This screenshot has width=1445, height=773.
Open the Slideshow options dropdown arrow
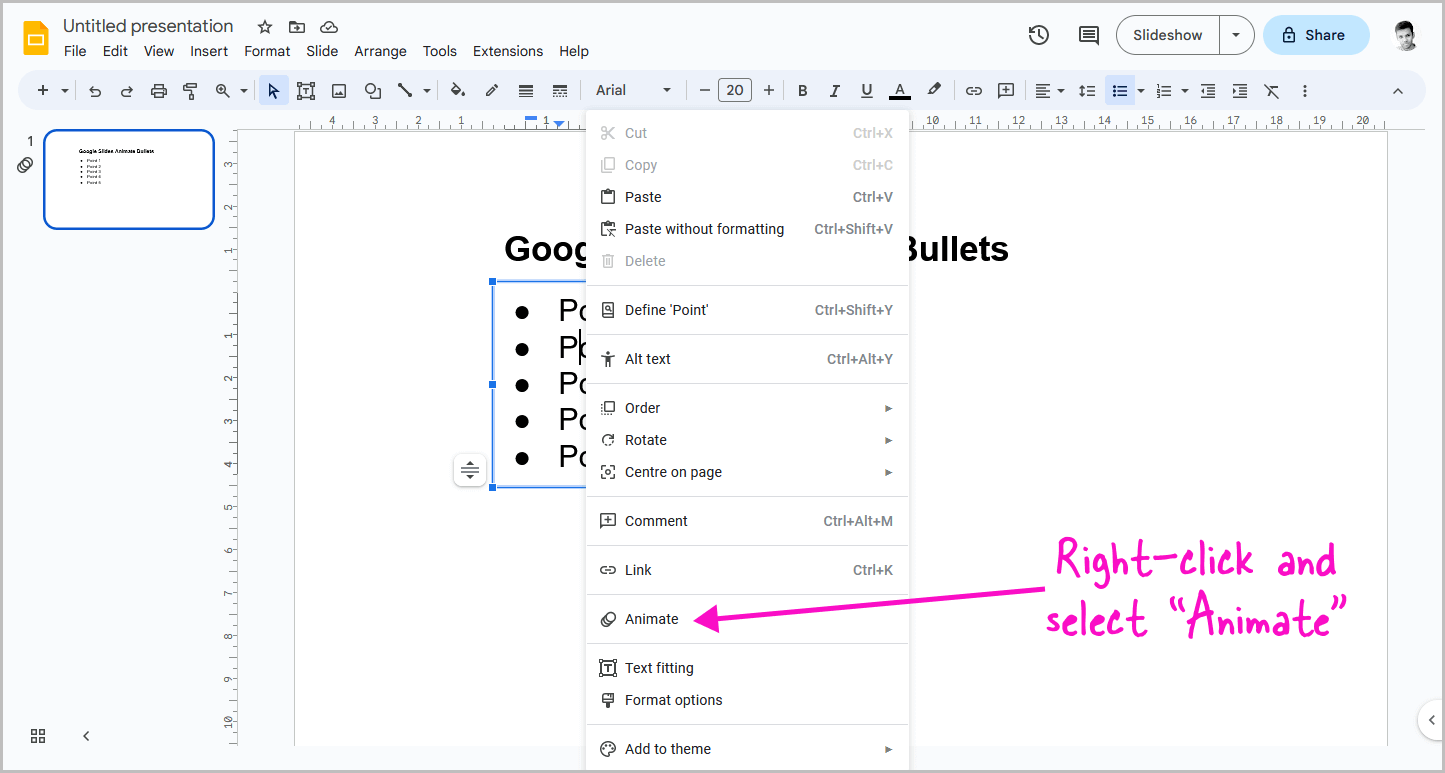1237,35
